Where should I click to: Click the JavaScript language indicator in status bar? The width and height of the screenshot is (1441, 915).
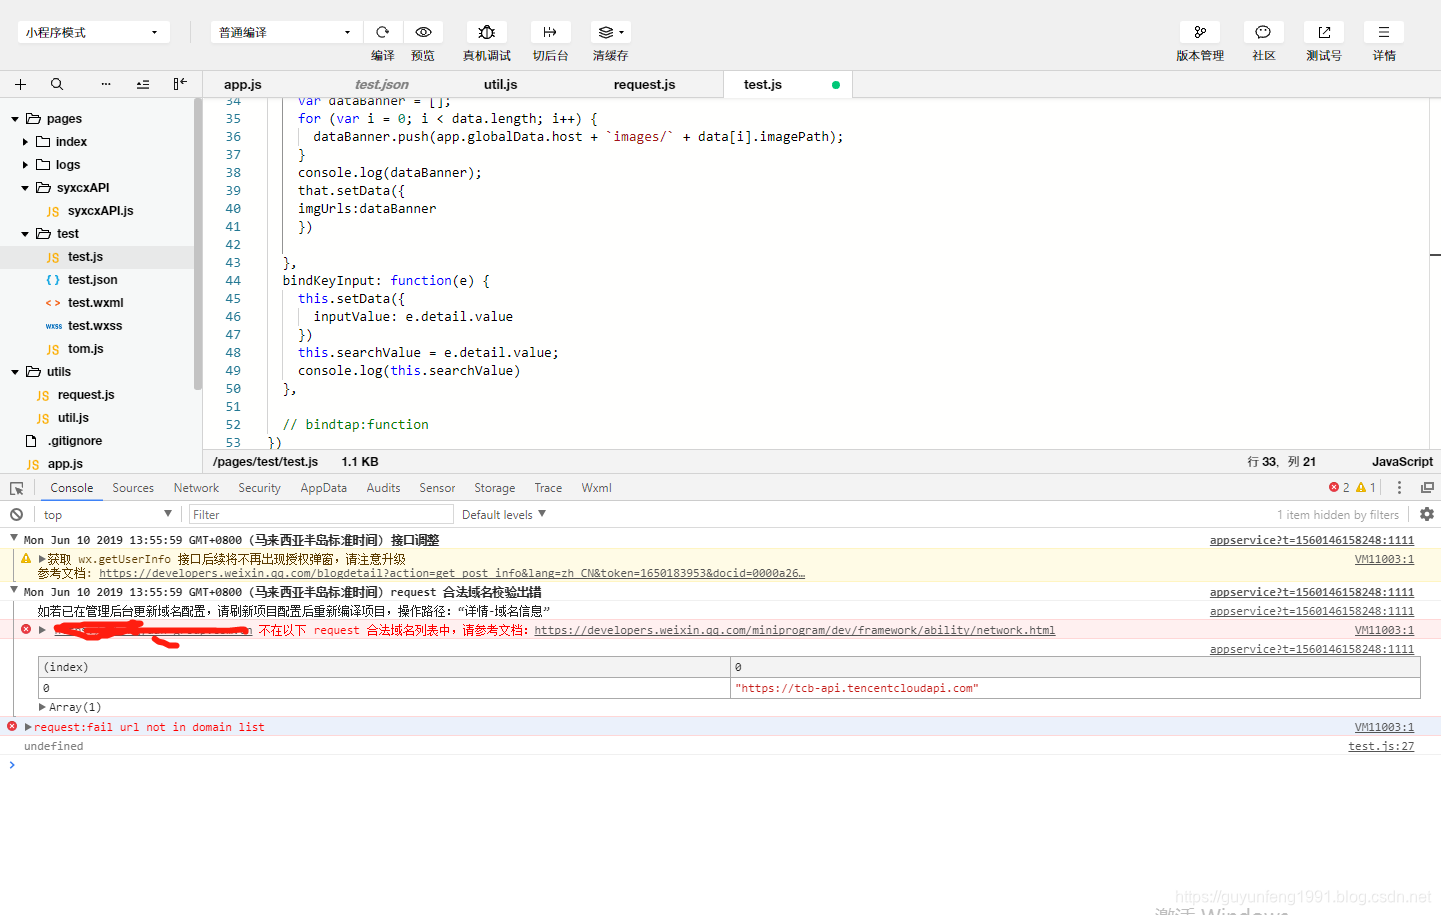(x=1402, y=461)
